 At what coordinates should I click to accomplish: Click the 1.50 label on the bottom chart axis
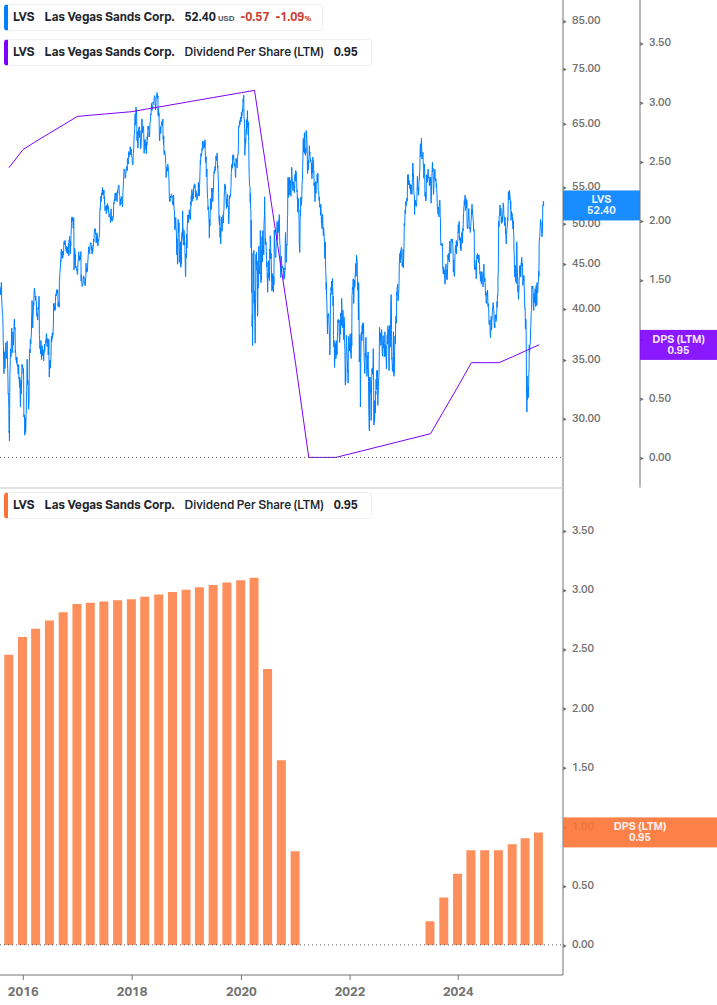point(583,767)
